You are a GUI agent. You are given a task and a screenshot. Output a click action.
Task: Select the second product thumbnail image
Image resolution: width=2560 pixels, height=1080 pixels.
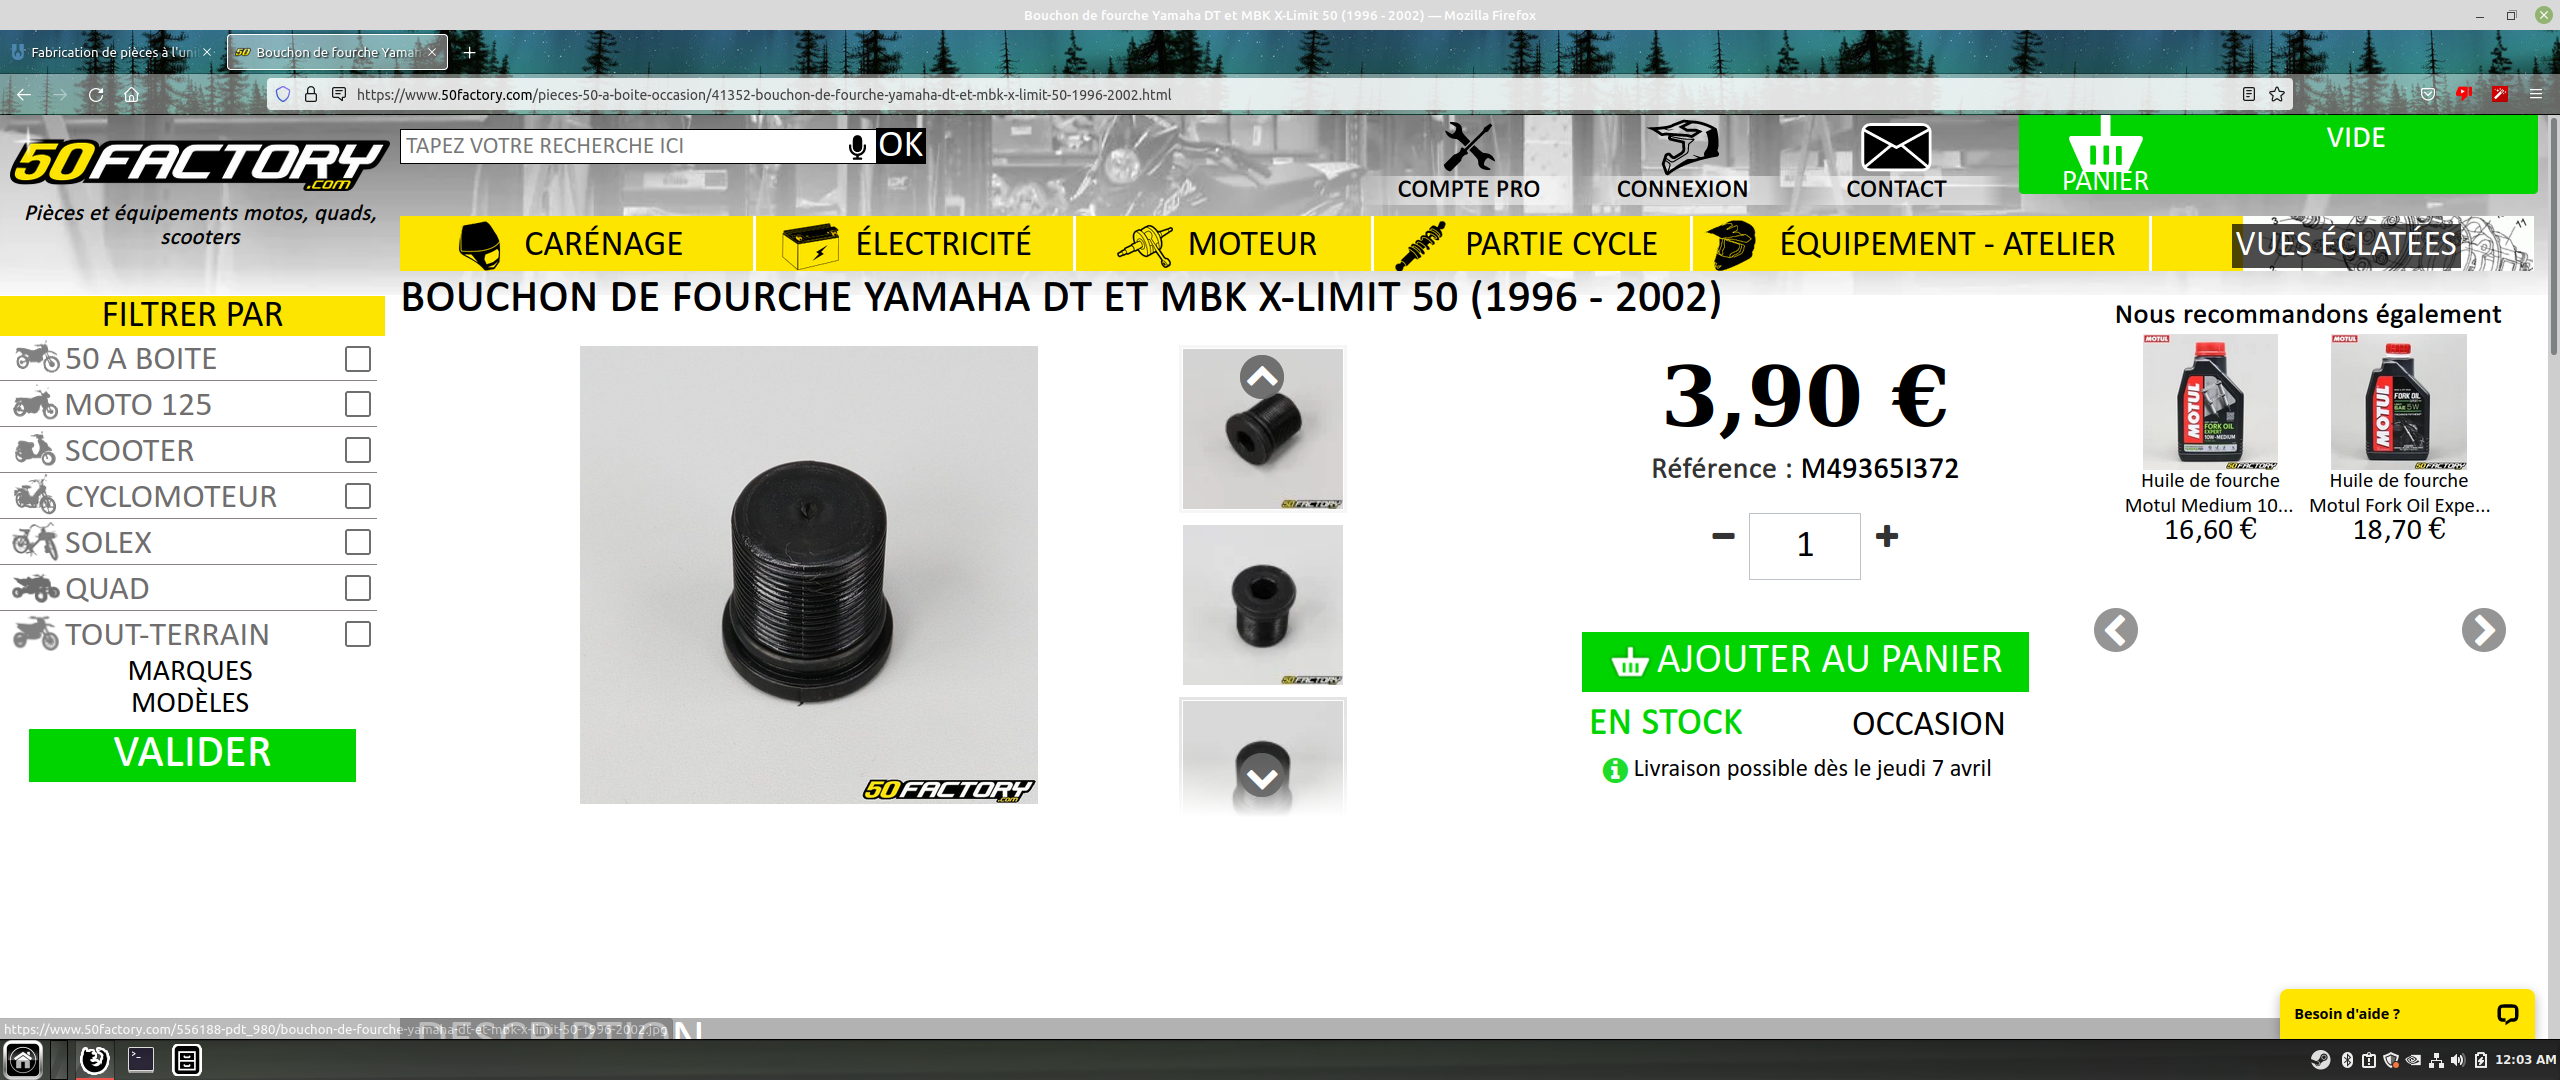coord(1263,605)
